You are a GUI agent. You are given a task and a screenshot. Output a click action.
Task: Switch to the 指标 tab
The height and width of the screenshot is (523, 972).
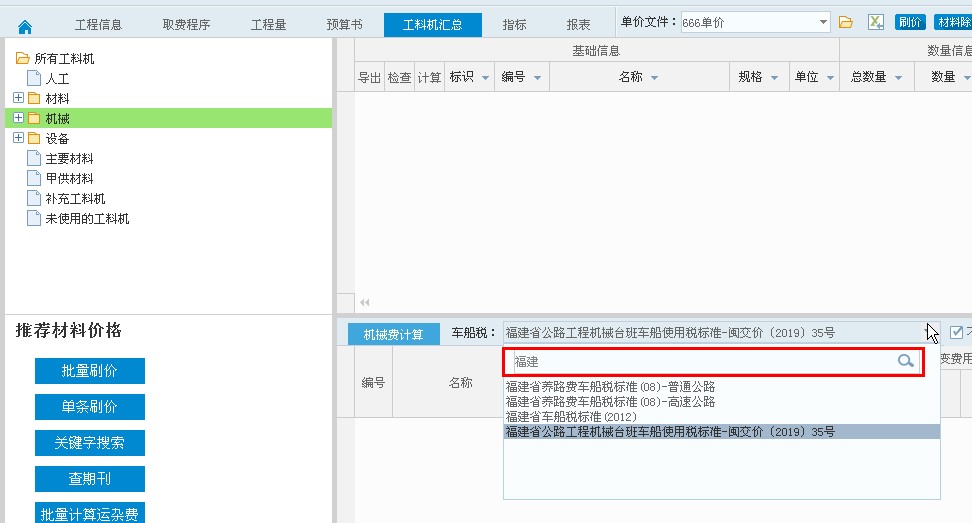515,25
